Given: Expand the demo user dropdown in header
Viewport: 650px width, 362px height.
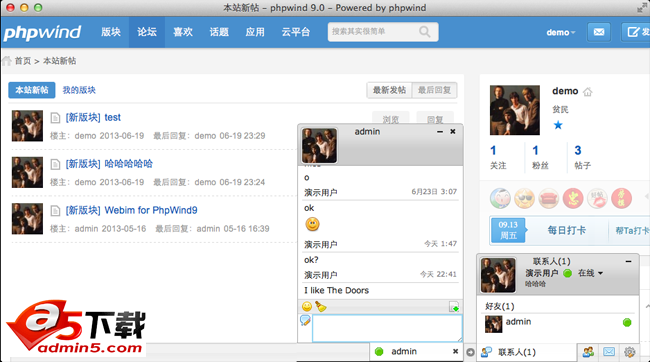Looking at the screenshot, I should click(560, 32).
